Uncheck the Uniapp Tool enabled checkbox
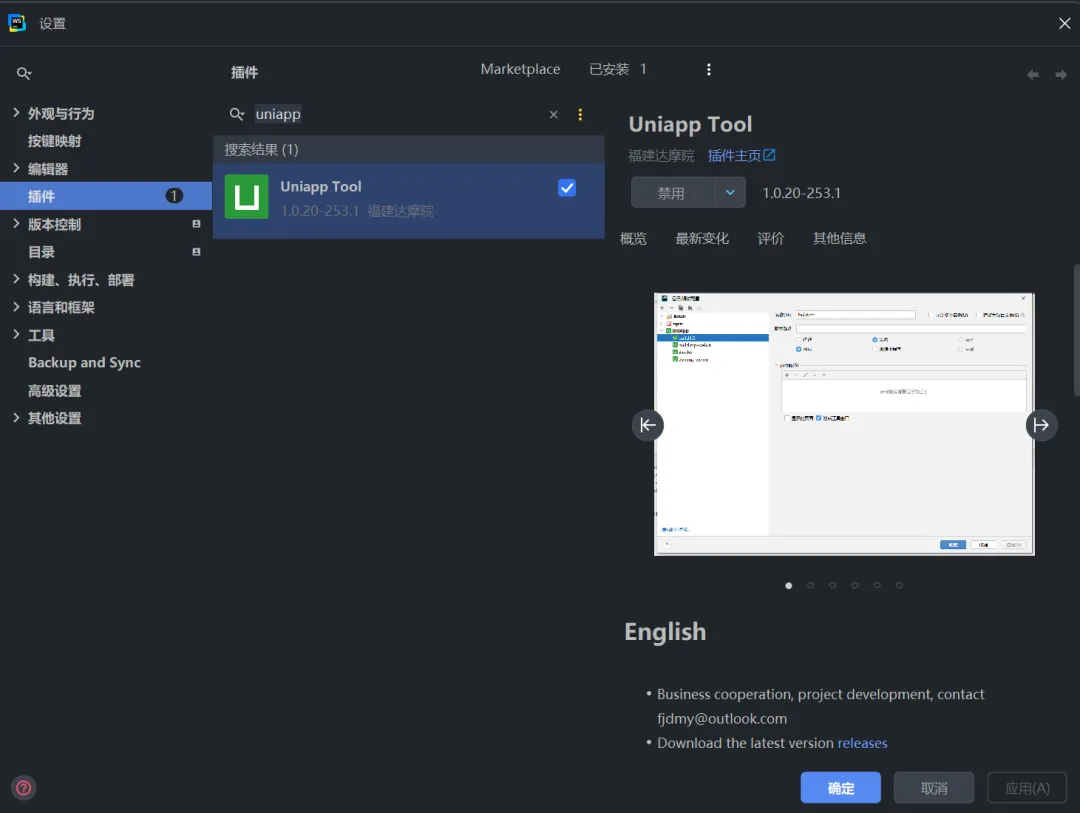1080x813 pixels. pyautogui.click(x=567, y=187)
